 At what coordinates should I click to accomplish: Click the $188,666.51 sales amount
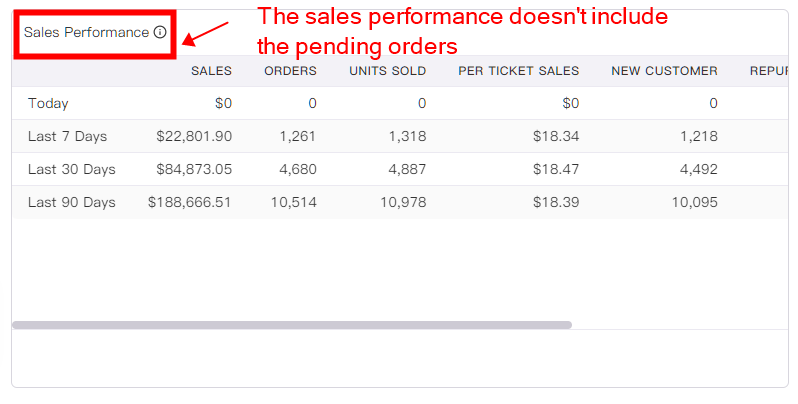coord(189,202)
